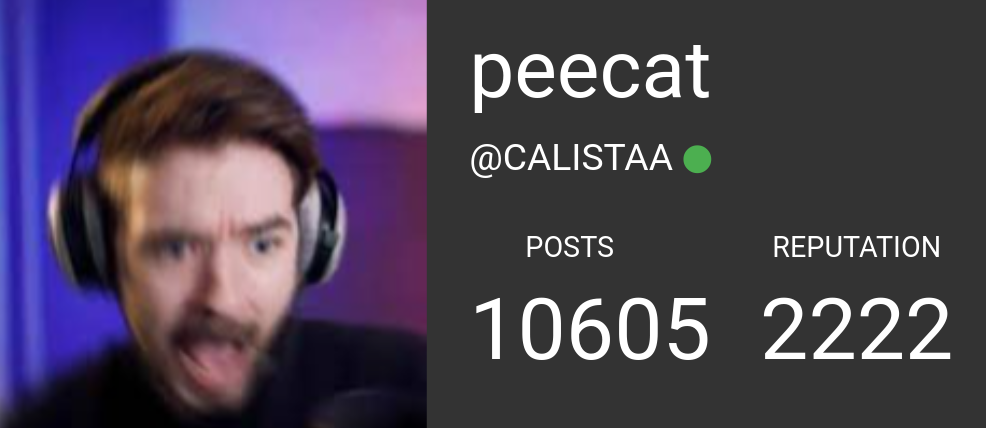Viewport: 986px width, 428px height.
Task: Open peecat's profile picture
Action: (213, 214)
